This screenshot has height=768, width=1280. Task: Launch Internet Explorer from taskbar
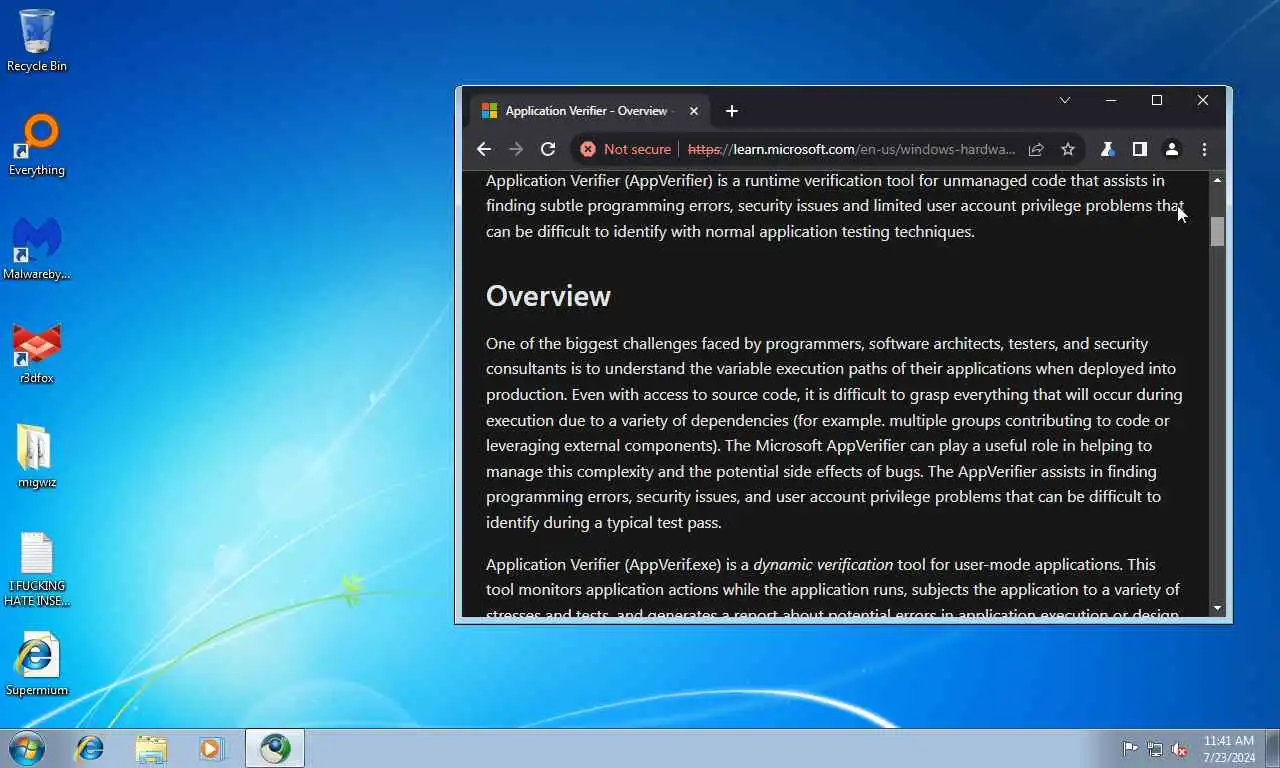90,748
